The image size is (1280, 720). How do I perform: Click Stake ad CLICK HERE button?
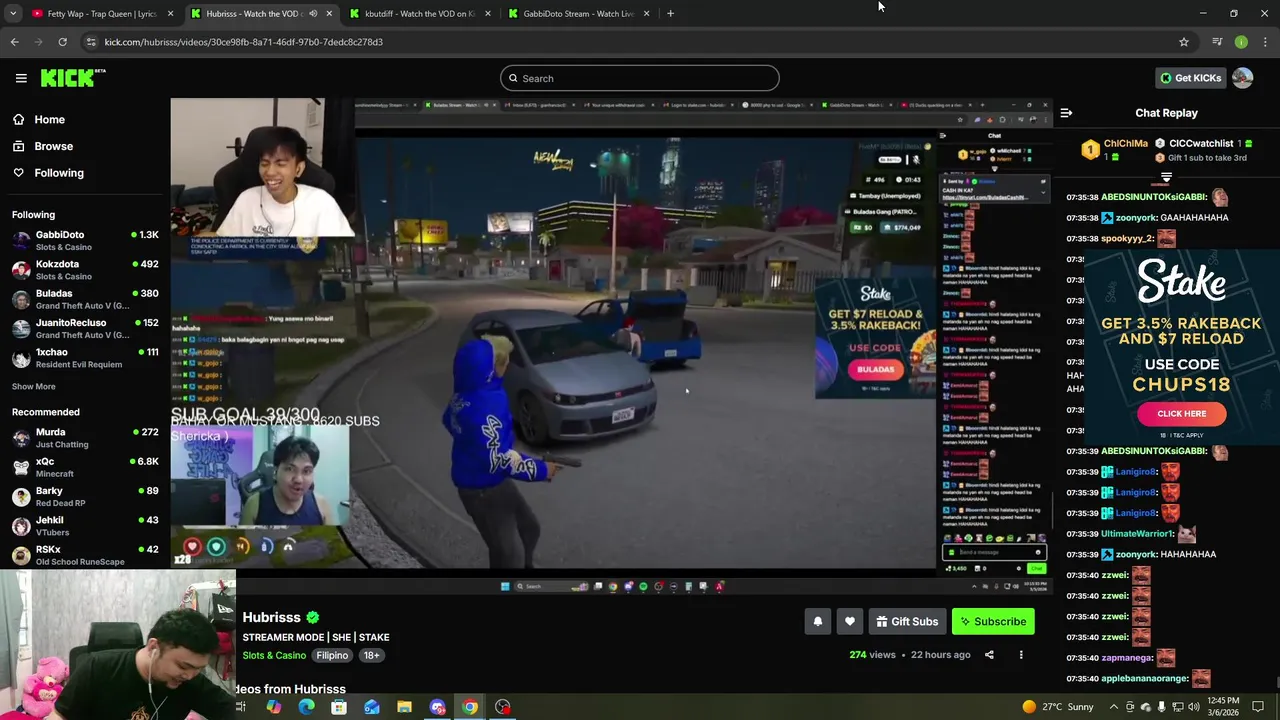click(x=1181, y=413)
